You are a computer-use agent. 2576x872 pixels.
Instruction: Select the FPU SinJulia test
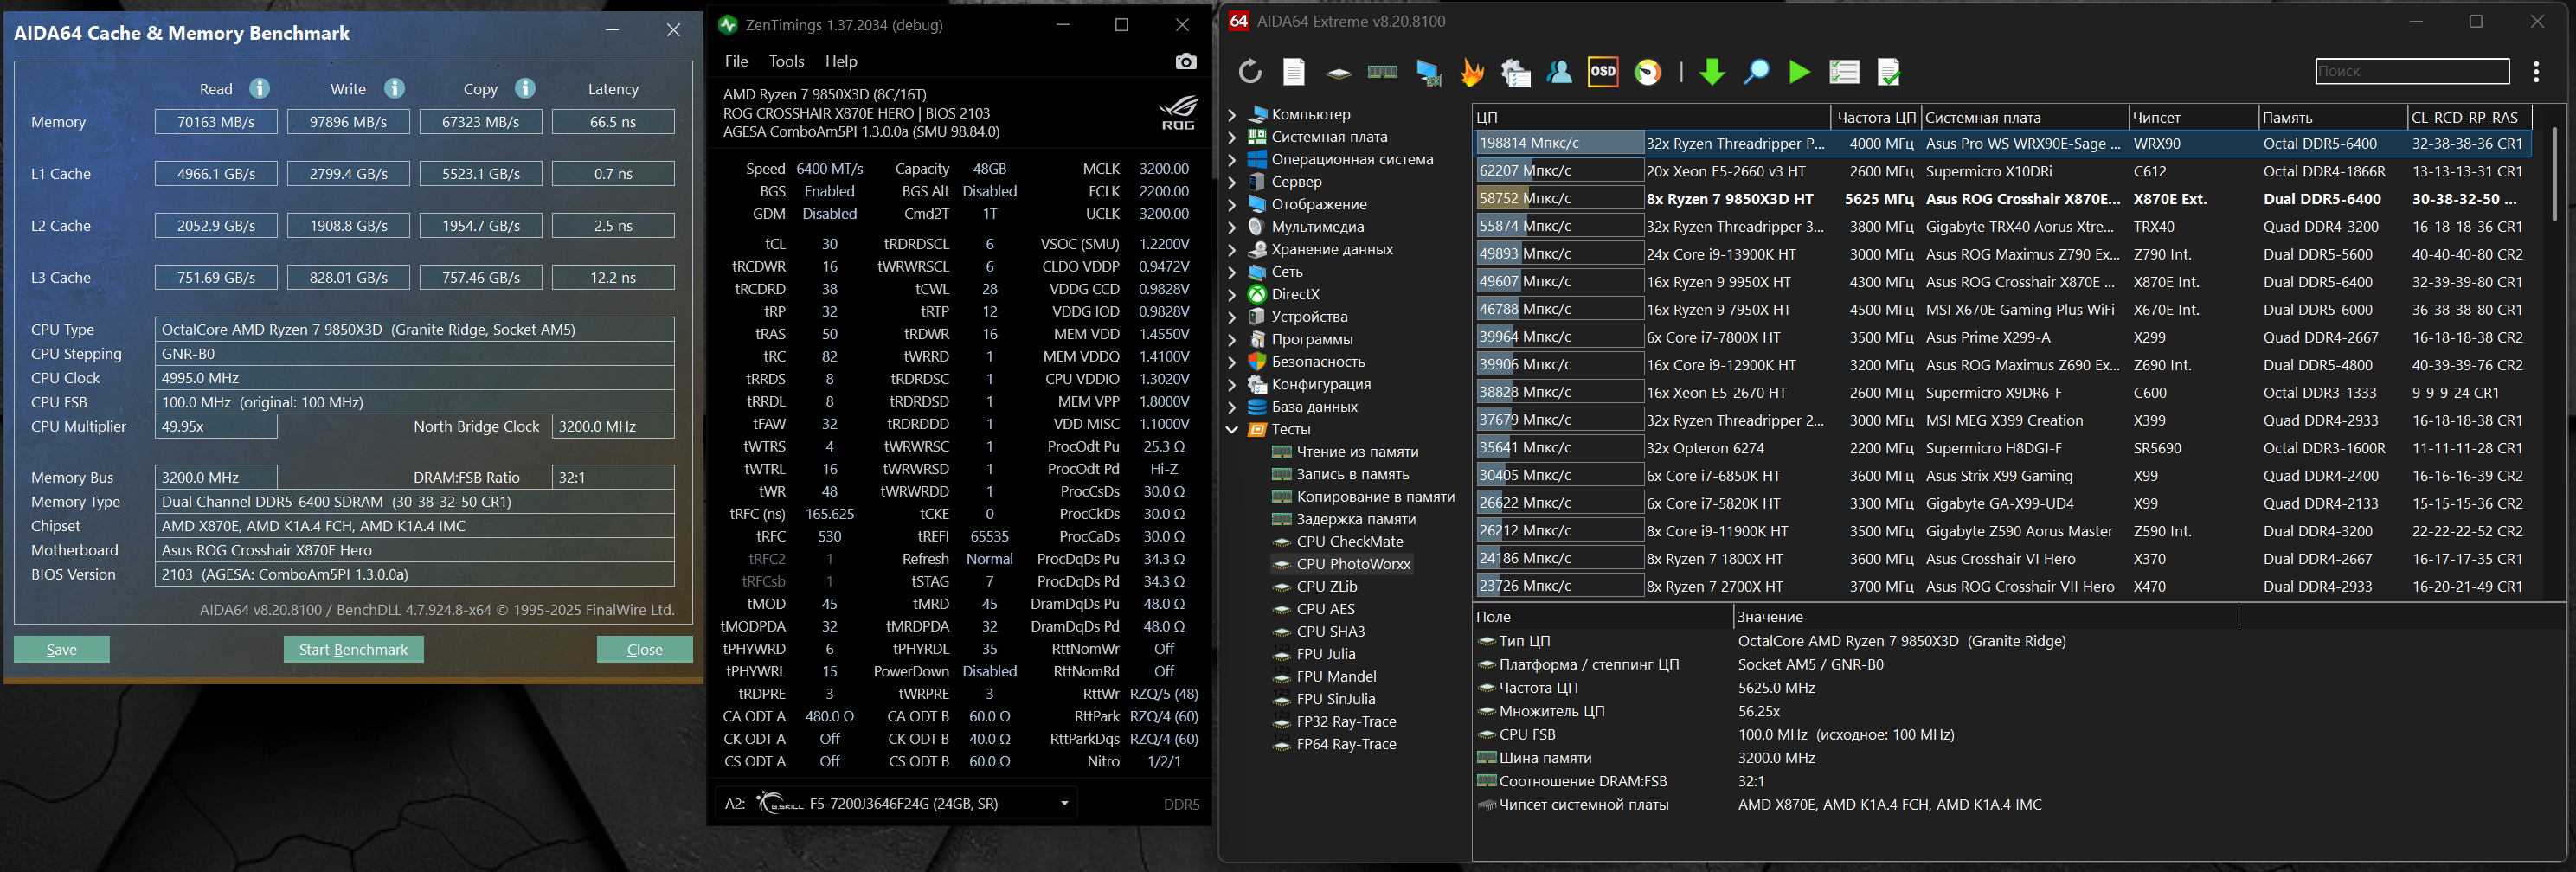[x=1335, y=700]
